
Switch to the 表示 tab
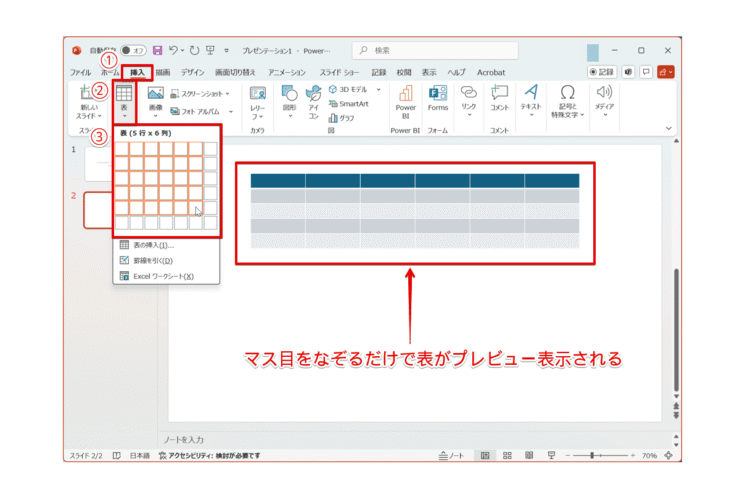pos(429,72)
